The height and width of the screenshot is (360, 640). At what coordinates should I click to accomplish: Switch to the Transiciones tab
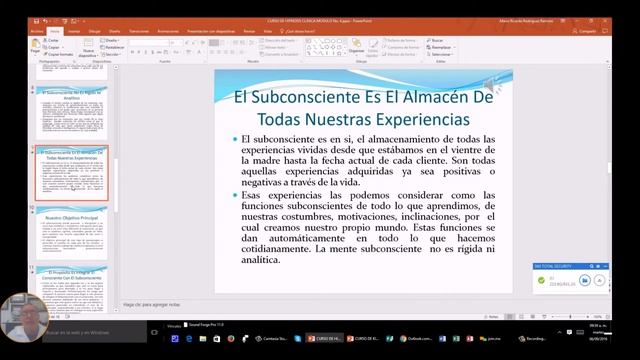pos(139,31)
